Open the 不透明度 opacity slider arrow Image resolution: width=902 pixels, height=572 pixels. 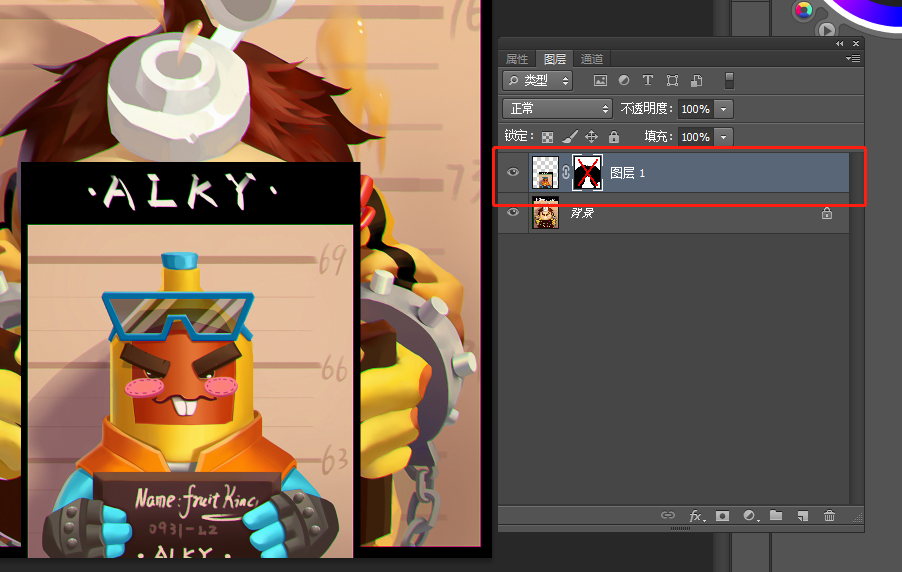(724, 109)
